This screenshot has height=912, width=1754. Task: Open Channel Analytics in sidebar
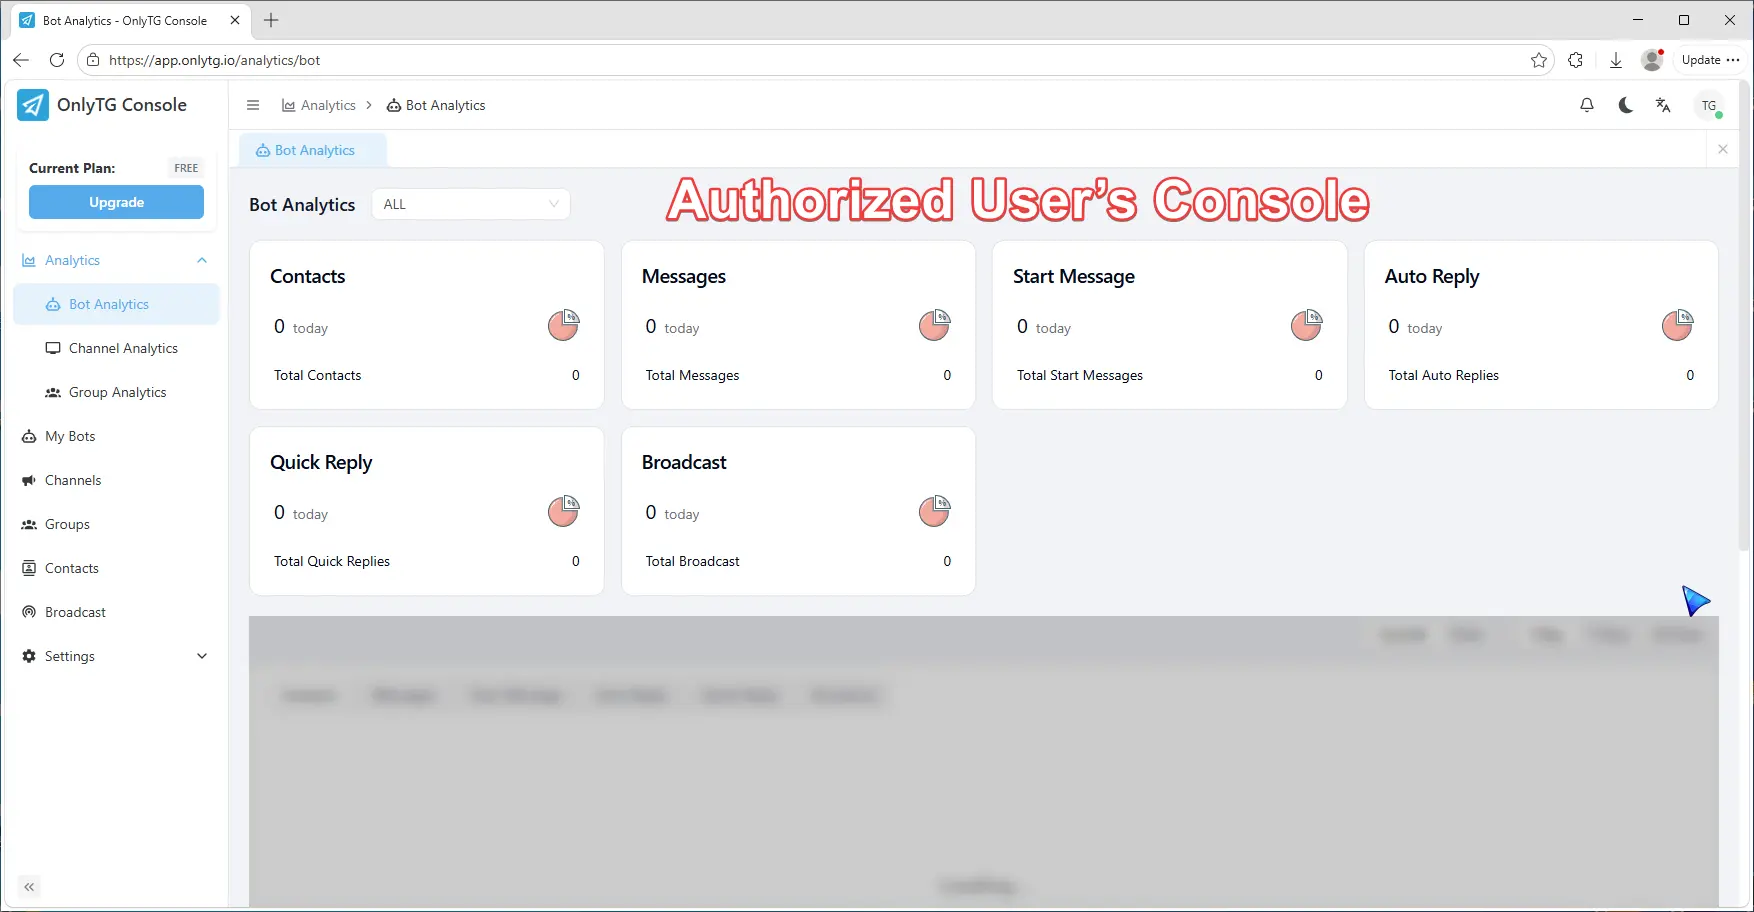pyautogui.click(x=123, y=348)
